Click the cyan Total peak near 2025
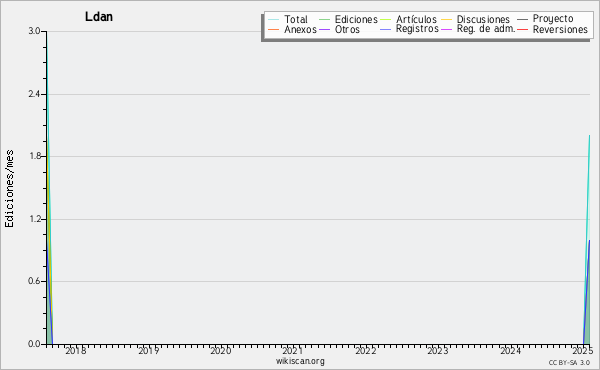 click(x=589, y=136)
